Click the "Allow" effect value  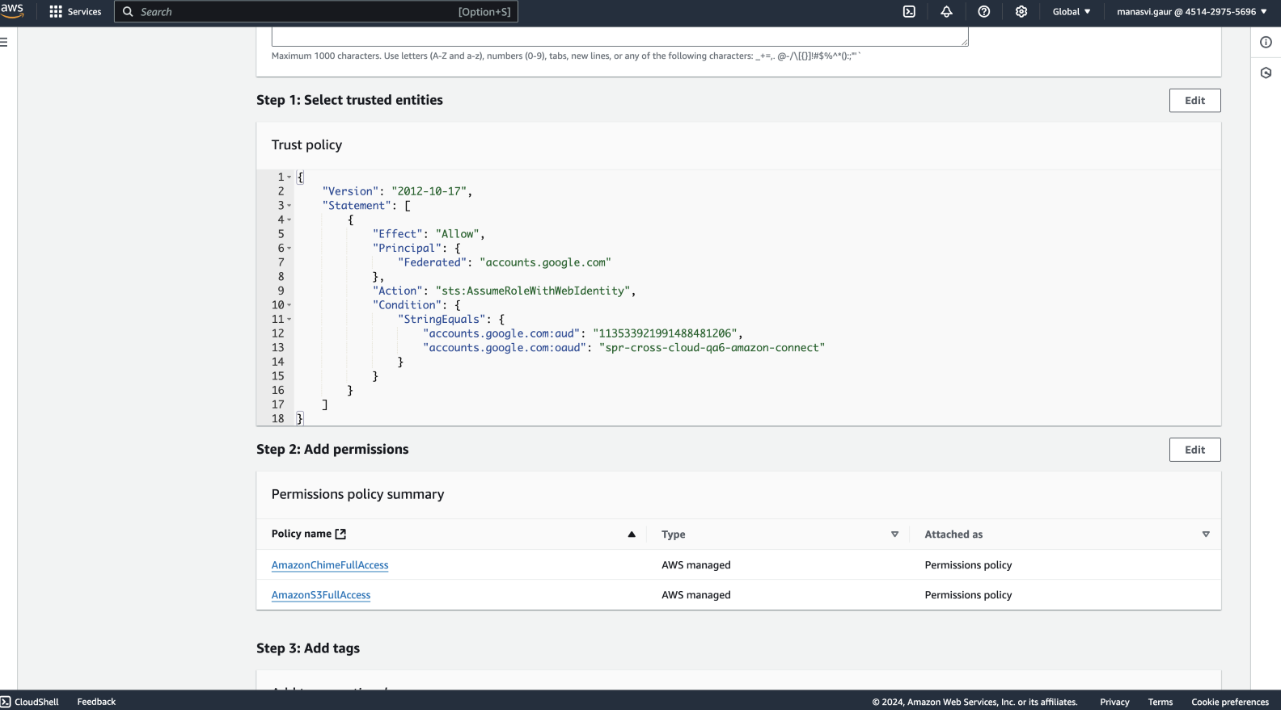point(459,234)
